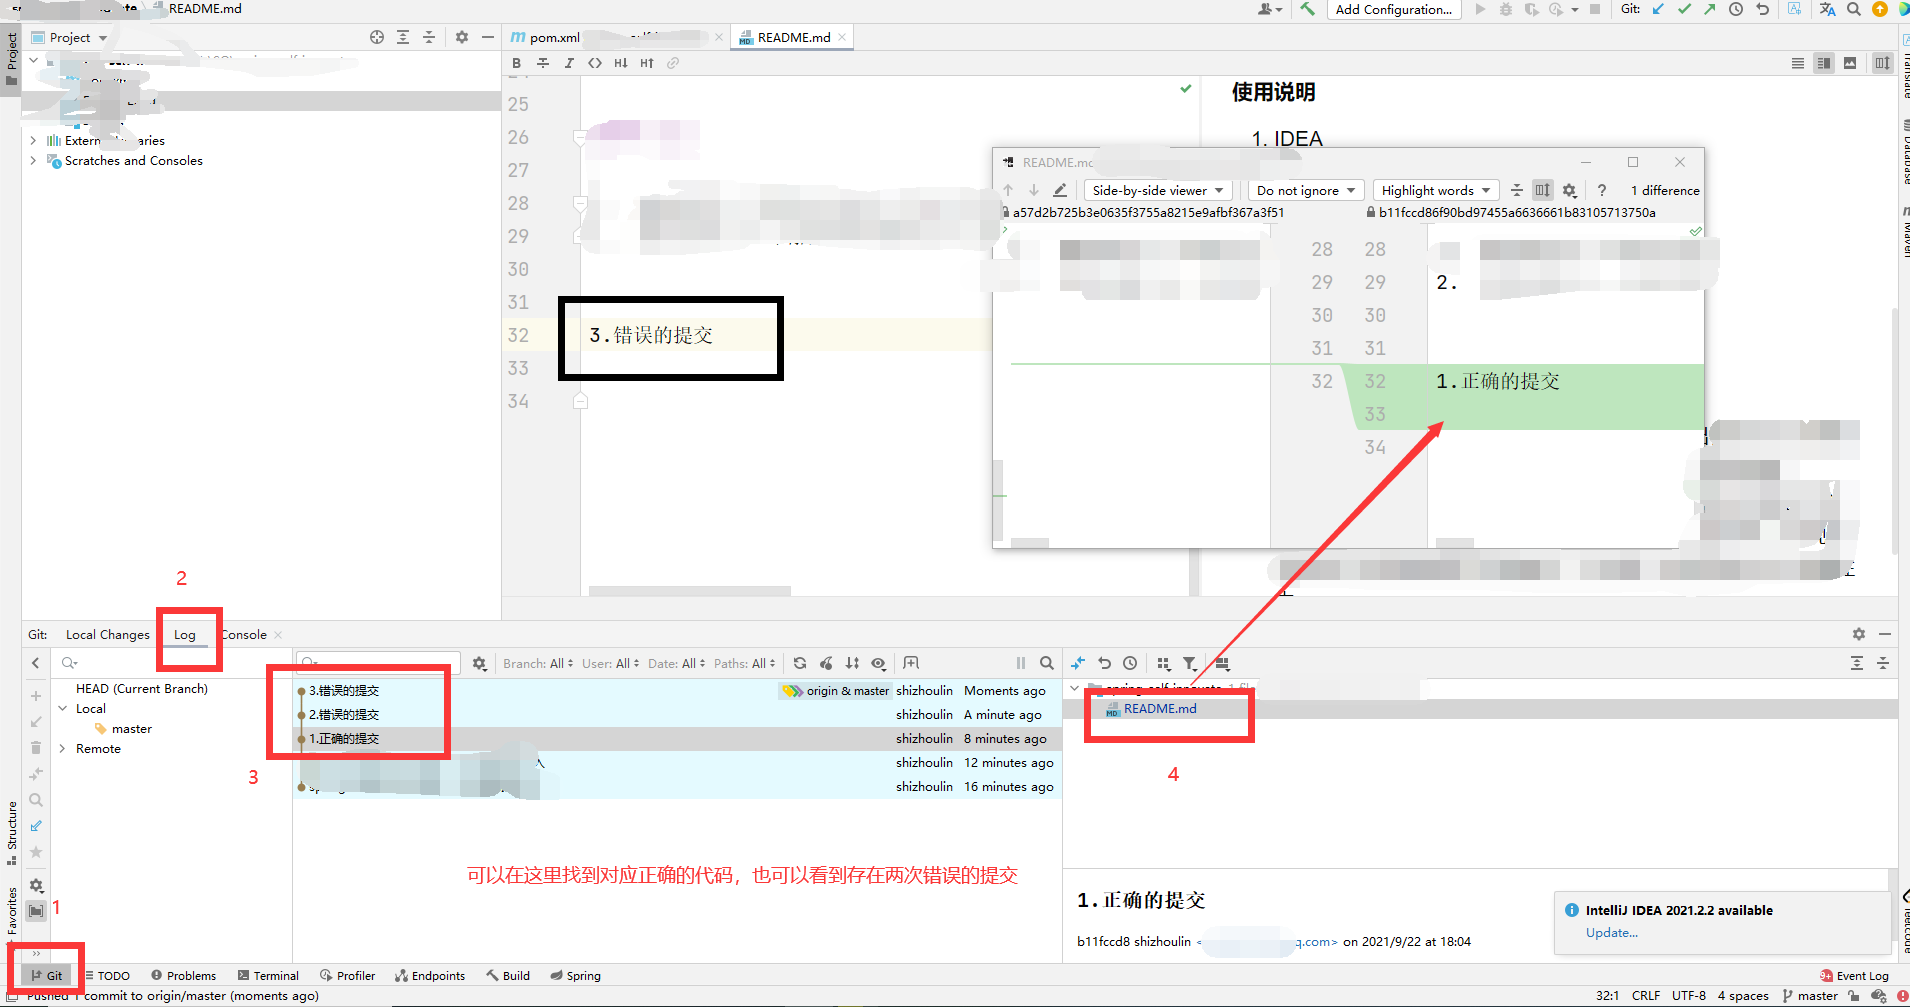1910x1007 pixels.
Task: Open the User: All filter dropdown
Action: click(x=611, y=663)
